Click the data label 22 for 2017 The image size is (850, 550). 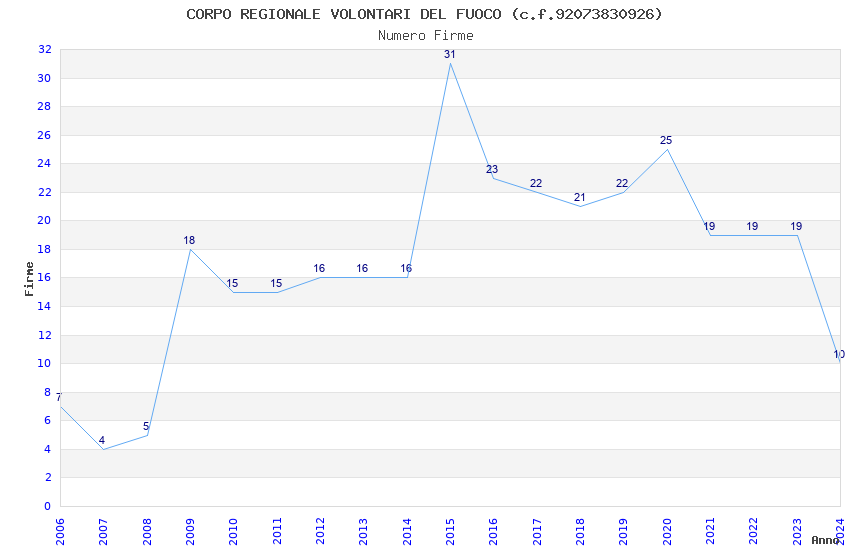coord(536,183)
